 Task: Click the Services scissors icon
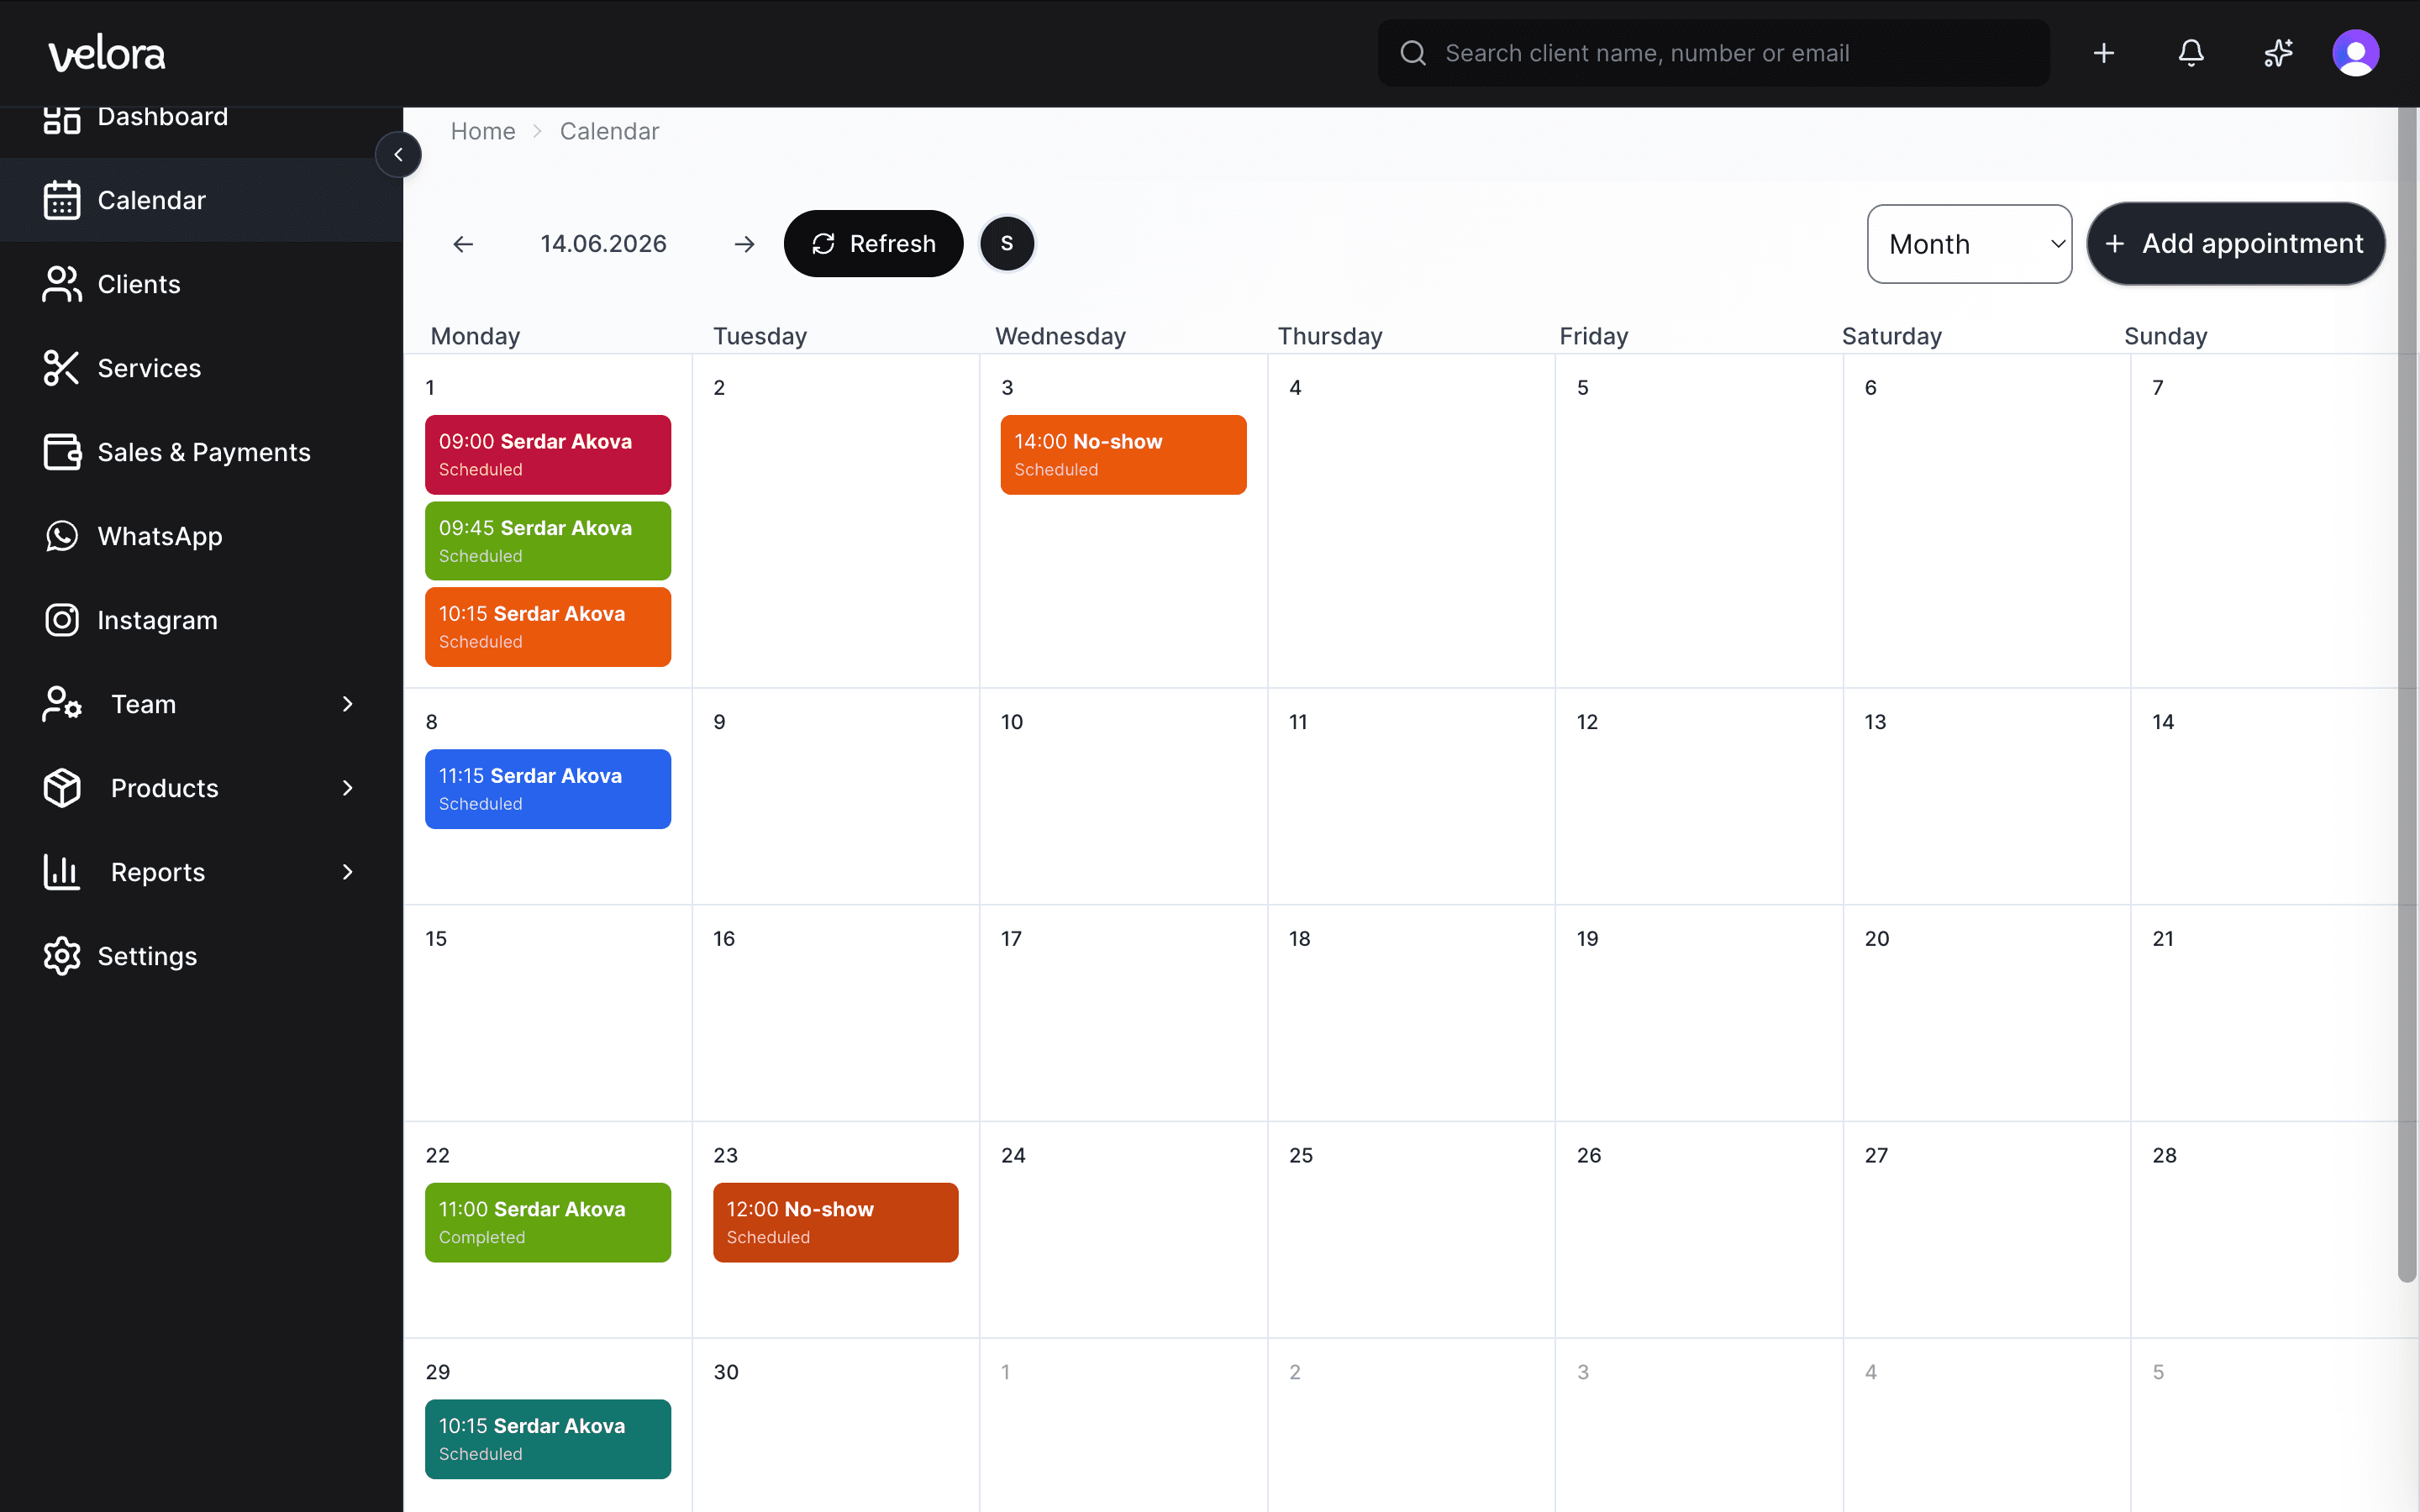(x=62, y=368)
